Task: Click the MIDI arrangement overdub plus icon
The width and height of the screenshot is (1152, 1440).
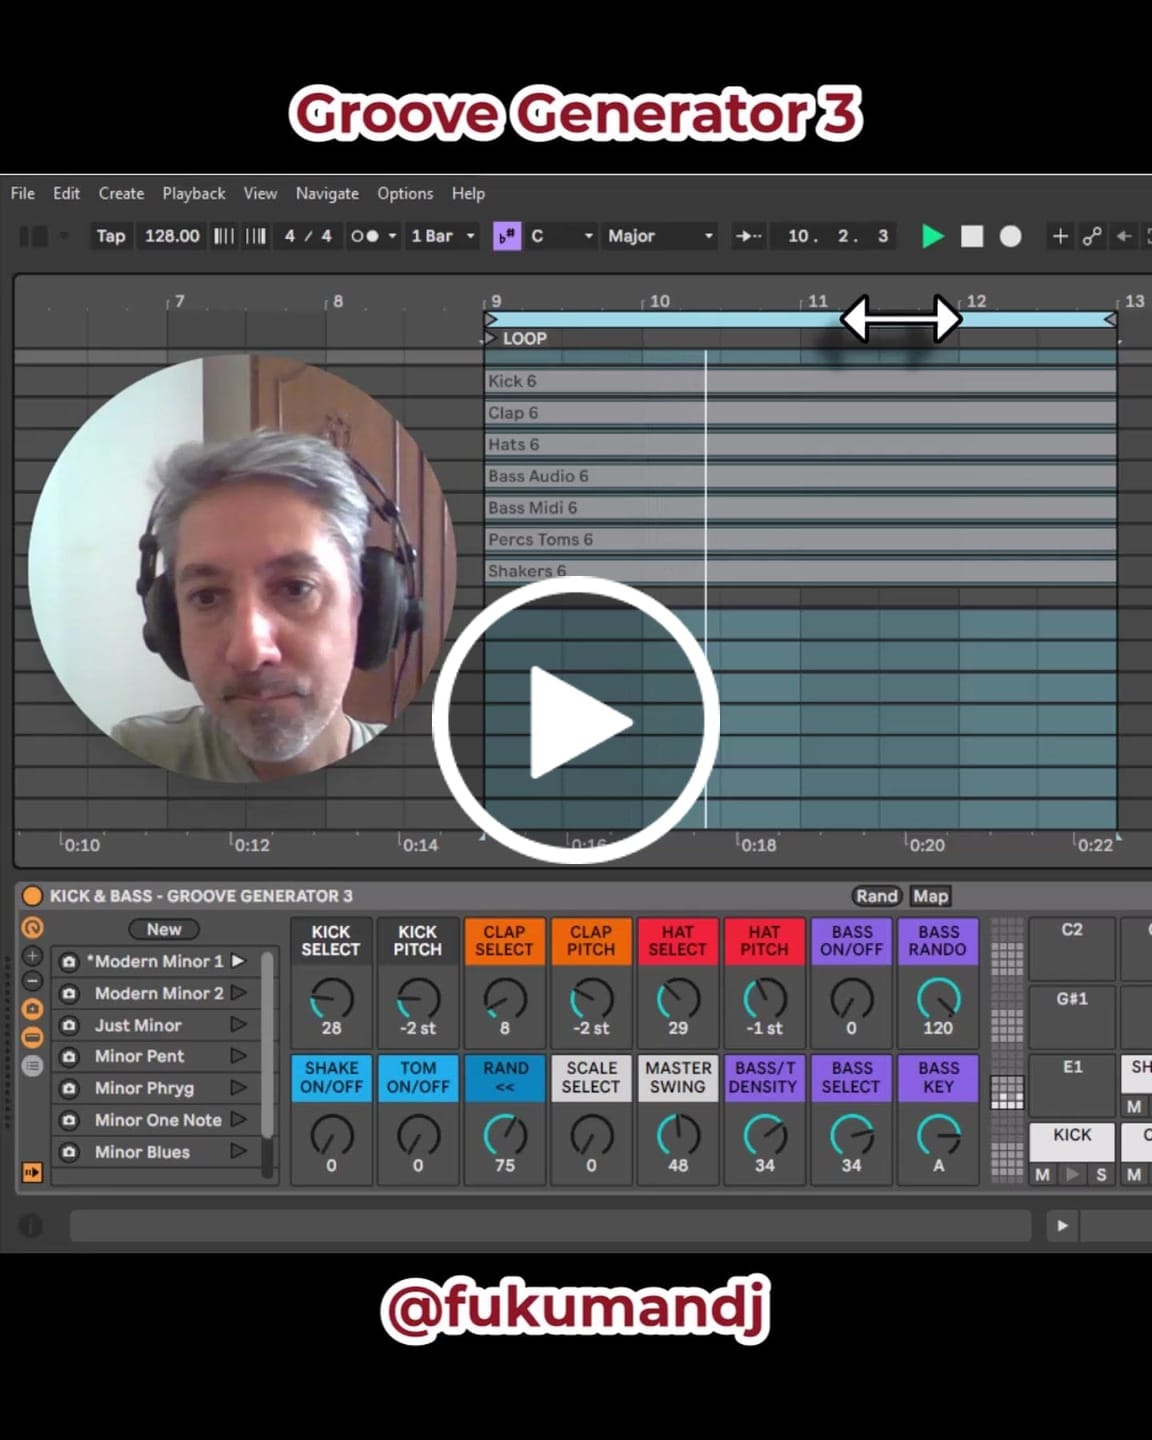Action: click(x=1060, y=236)
